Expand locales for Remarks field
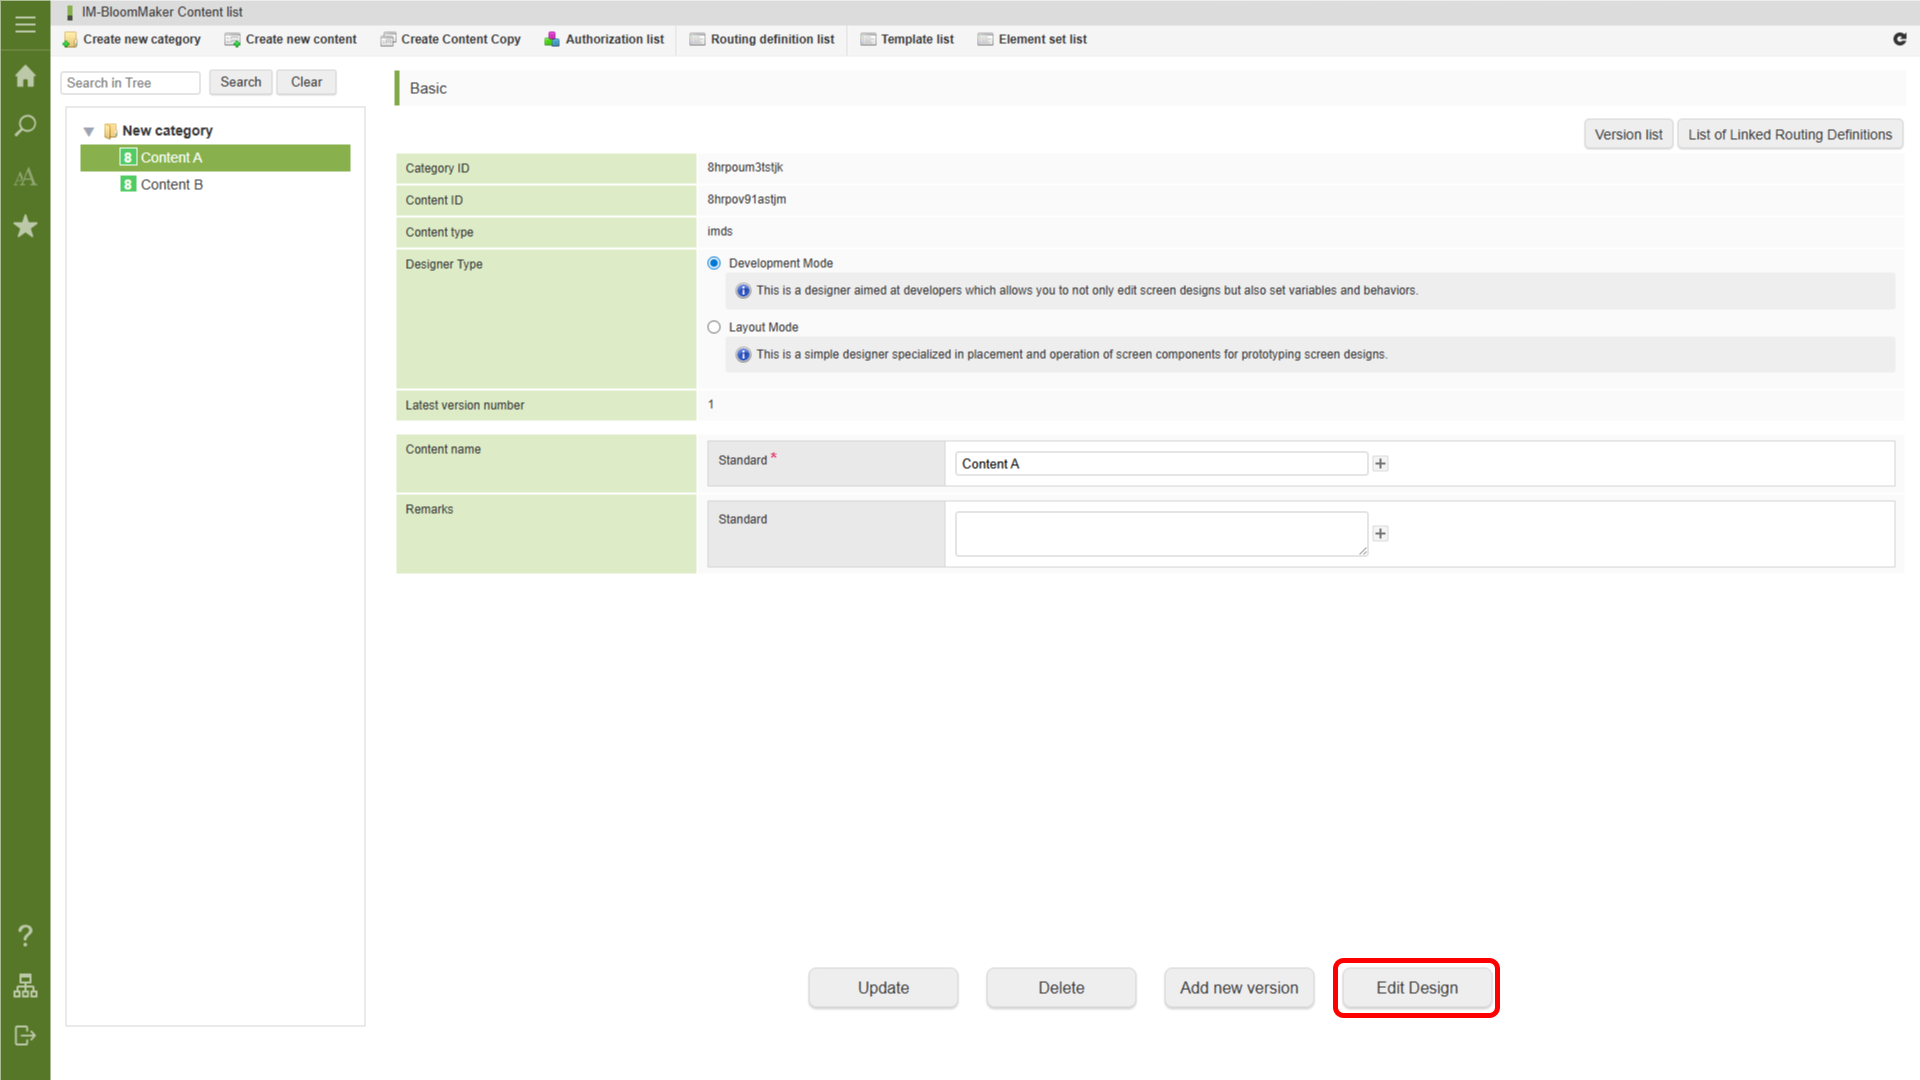The height and width of the screenshot is (1080, 1920). 1380,534
